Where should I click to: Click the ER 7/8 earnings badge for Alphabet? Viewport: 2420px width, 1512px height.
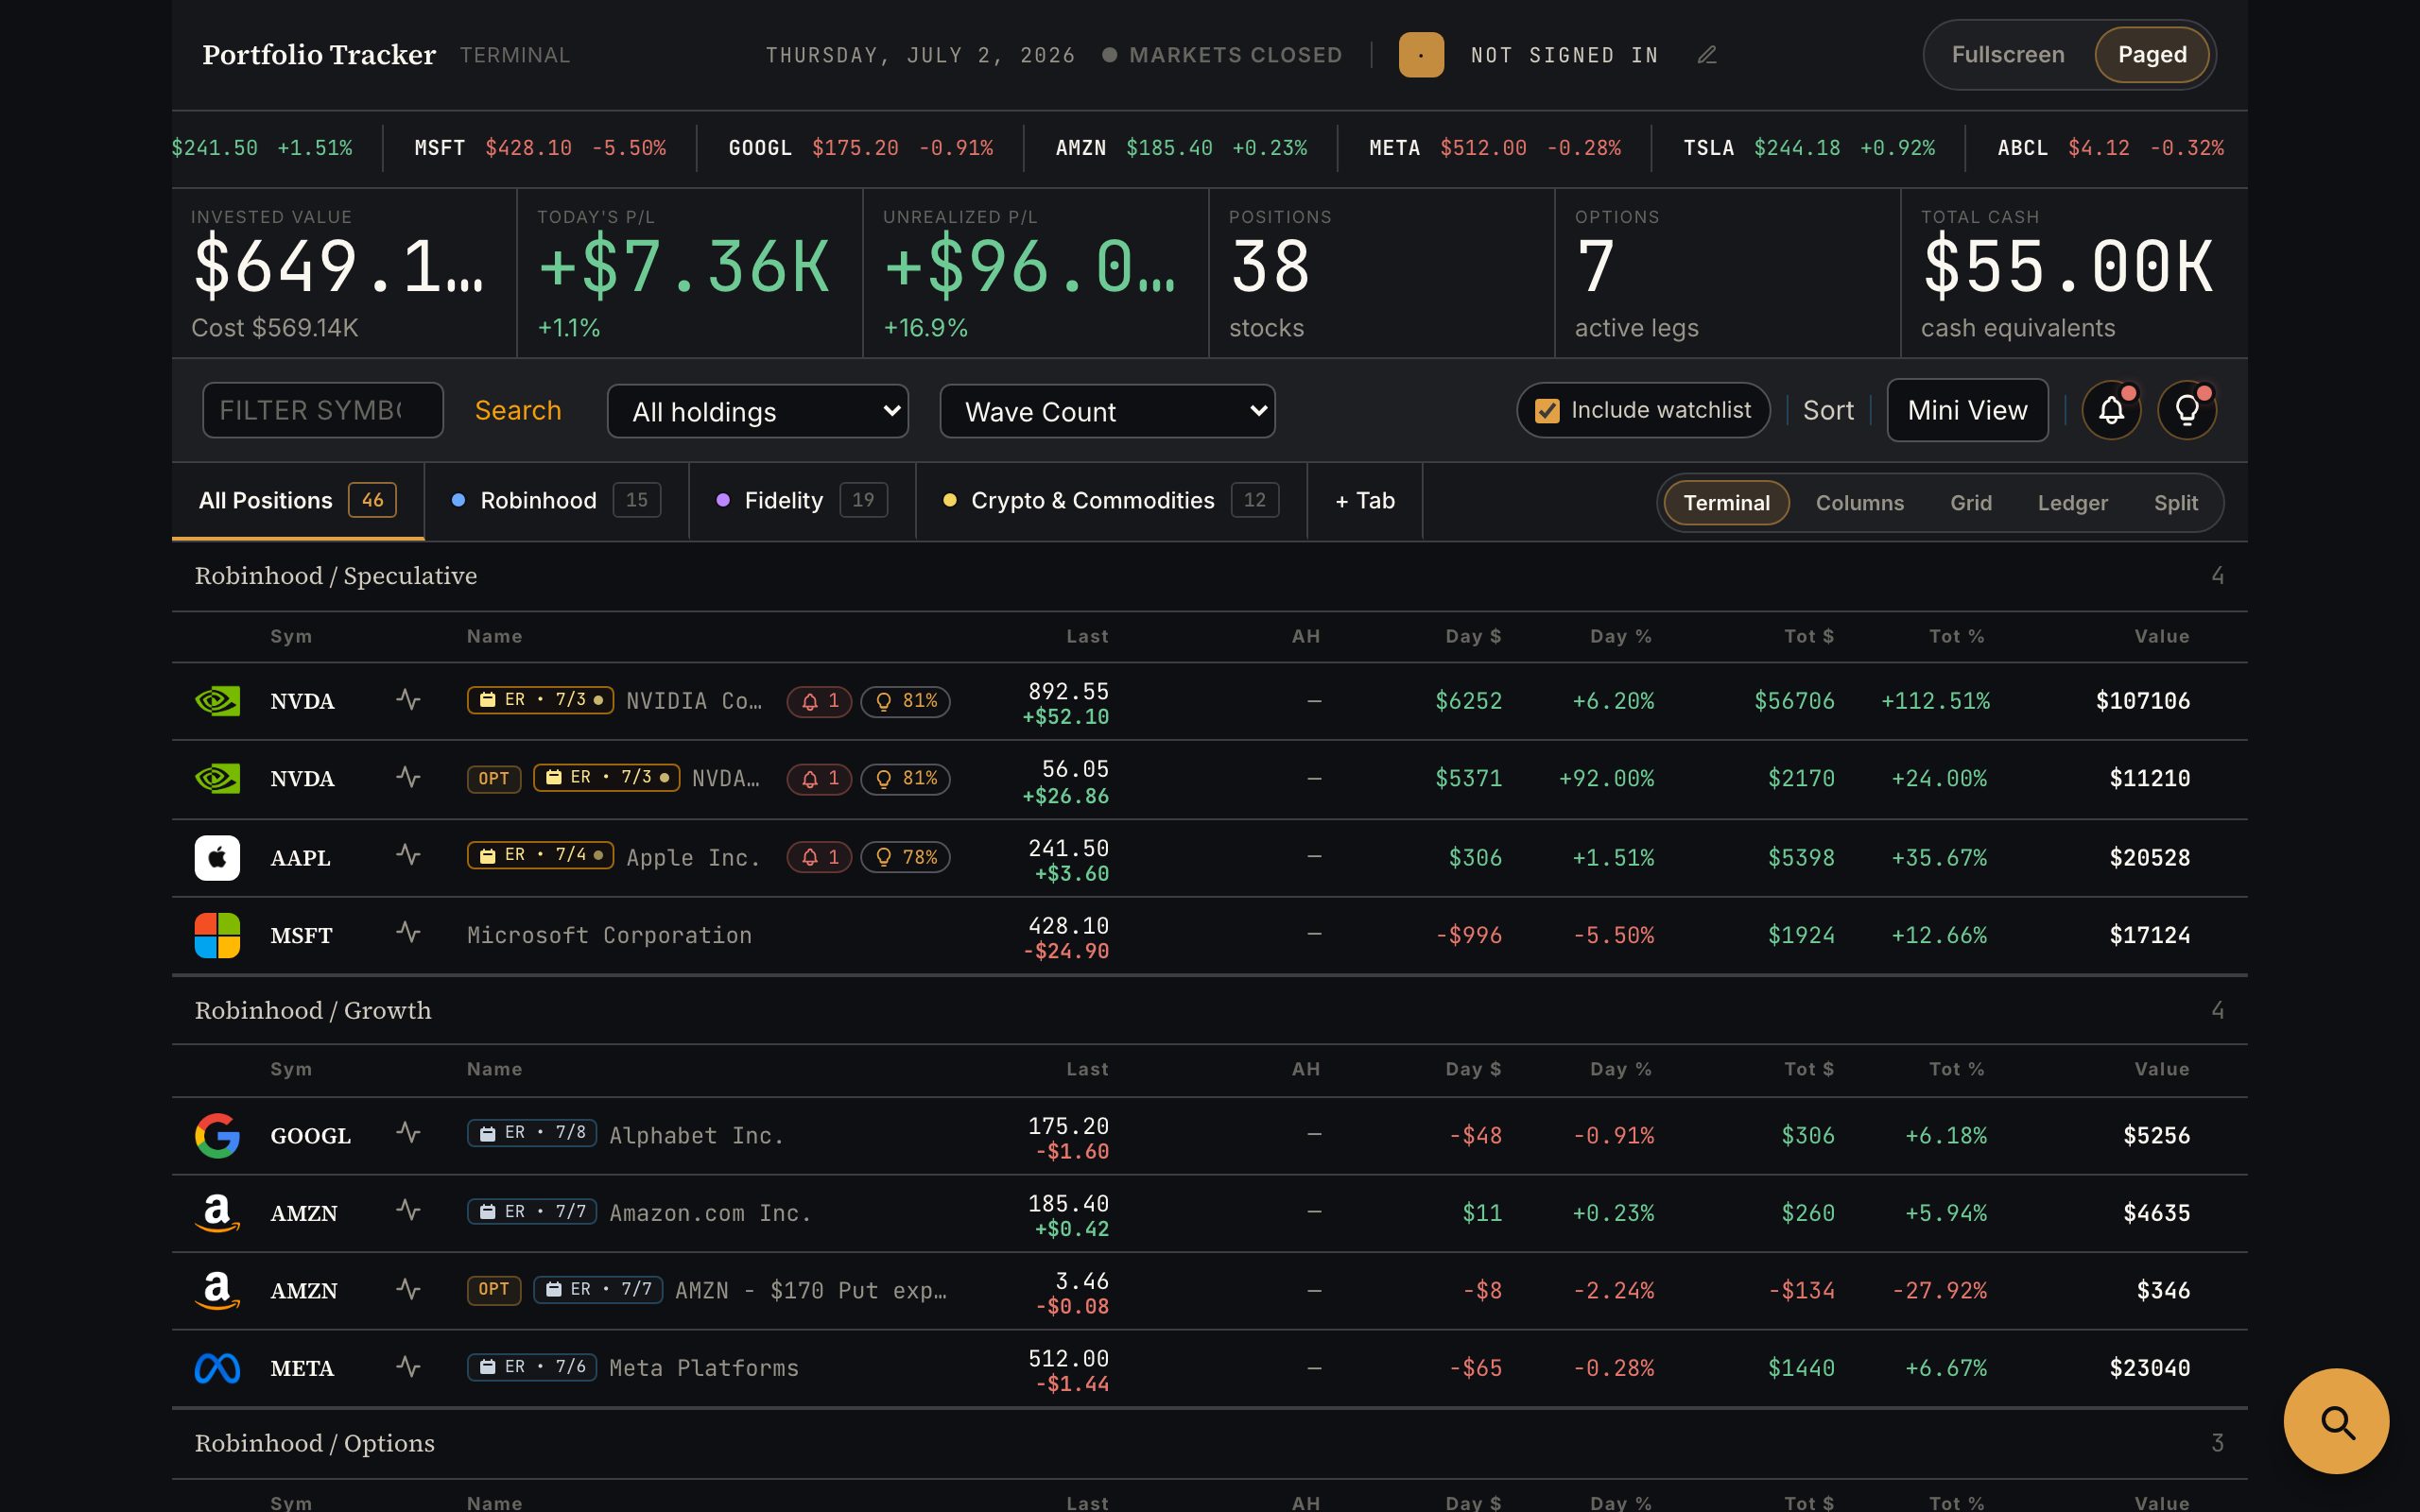point(532,1133)
